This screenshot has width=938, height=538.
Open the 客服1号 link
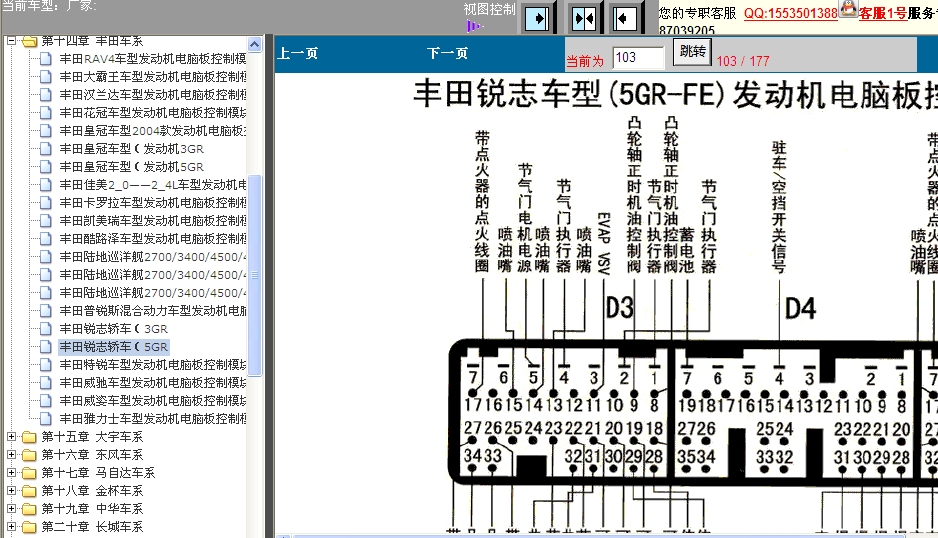882,13
